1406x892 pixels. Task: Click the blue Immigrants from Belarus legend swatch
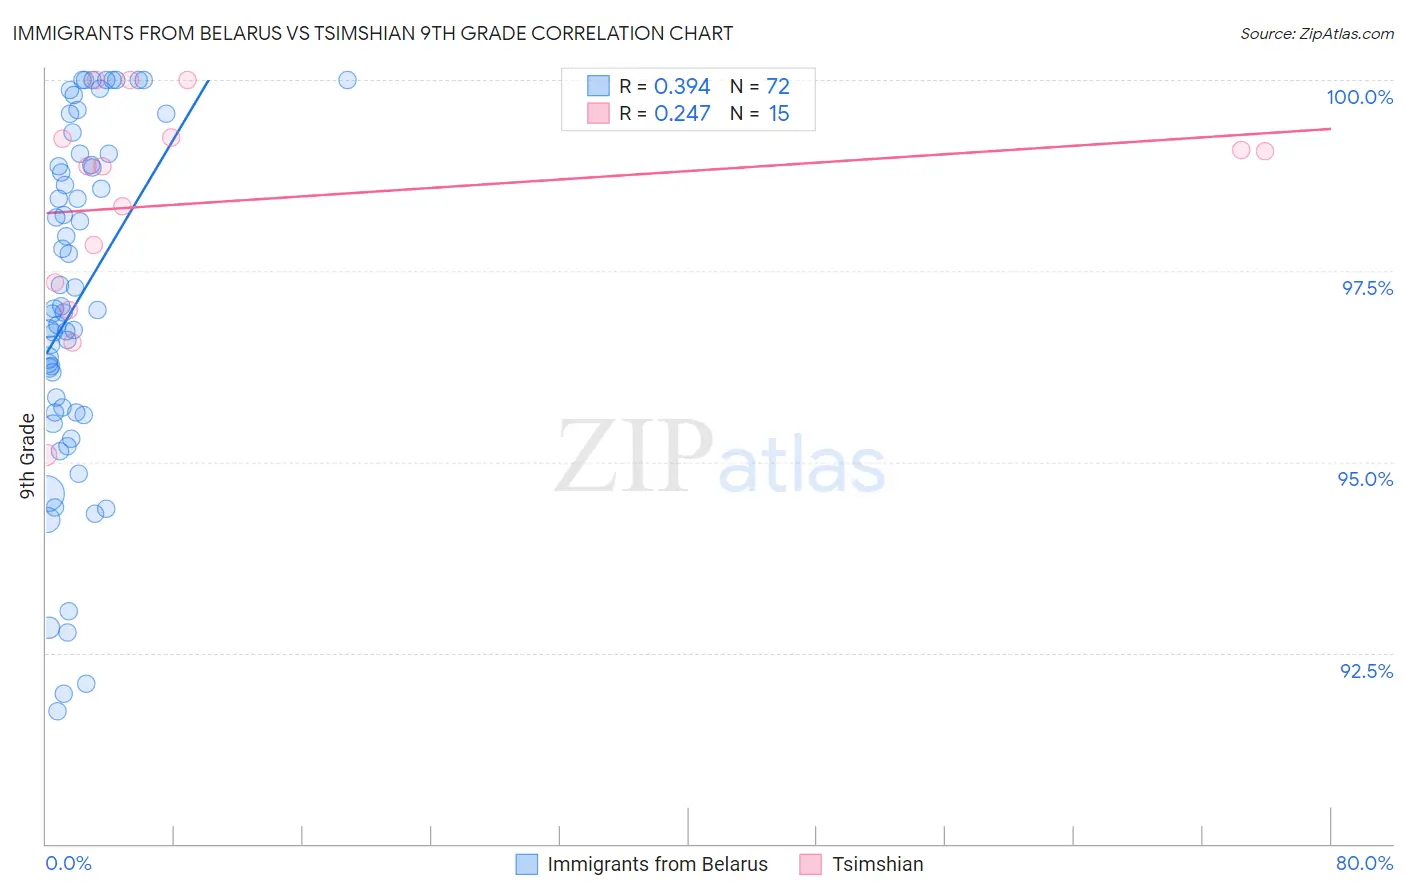pyautogui.click(x=527, y=864)
